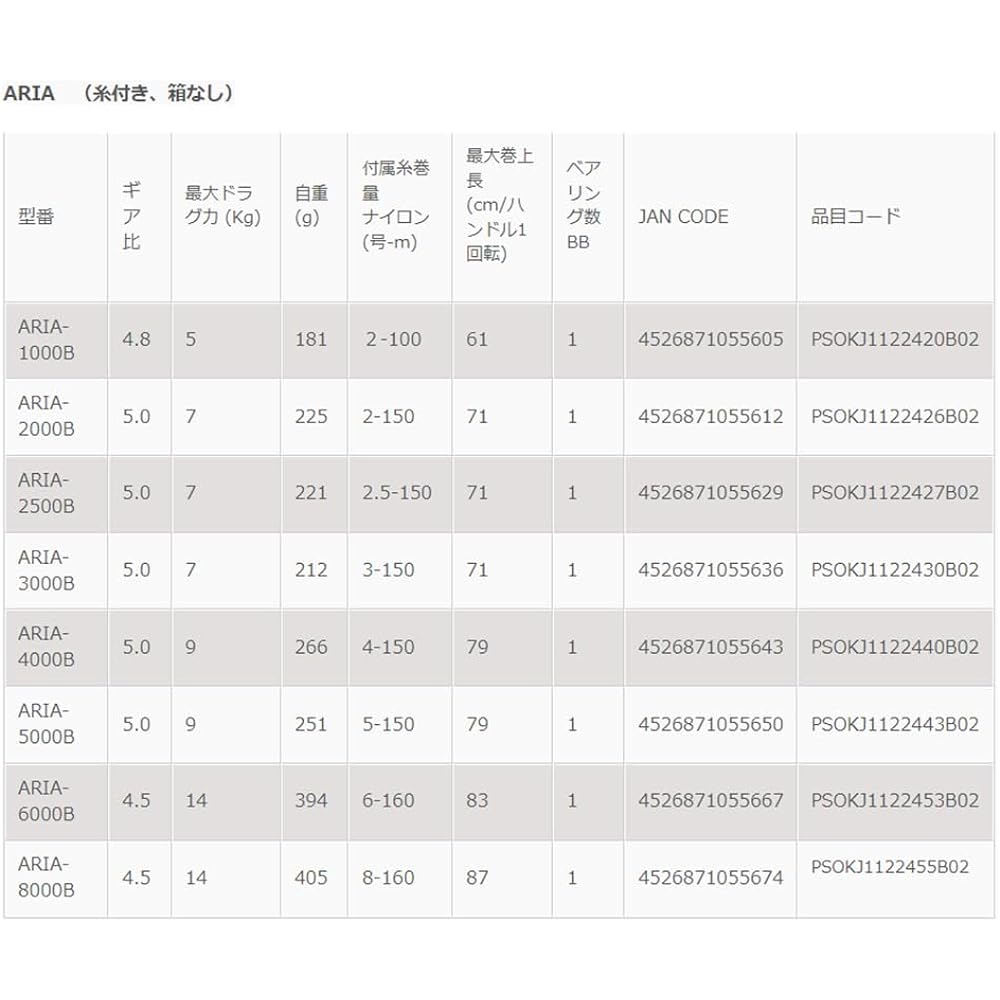Select JAN code 4526871055667
Image resolution: width=1000 pixels, height=1000 pixels.
710,800
